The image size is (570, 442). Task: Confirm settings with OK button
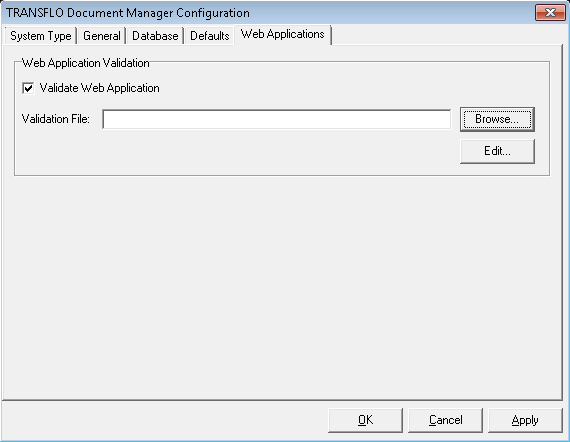point(365,420)
